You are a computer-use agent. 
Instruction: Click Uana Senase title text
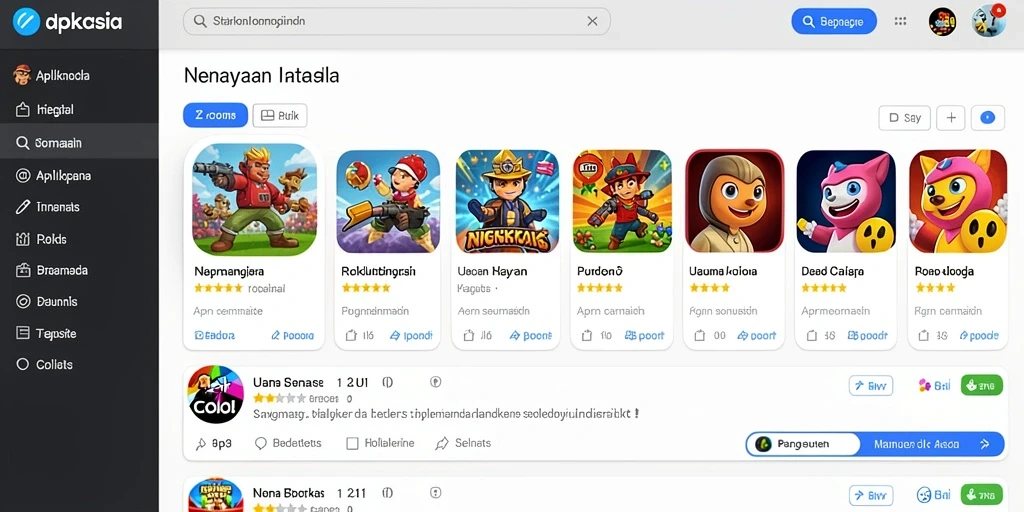[288, 383]
